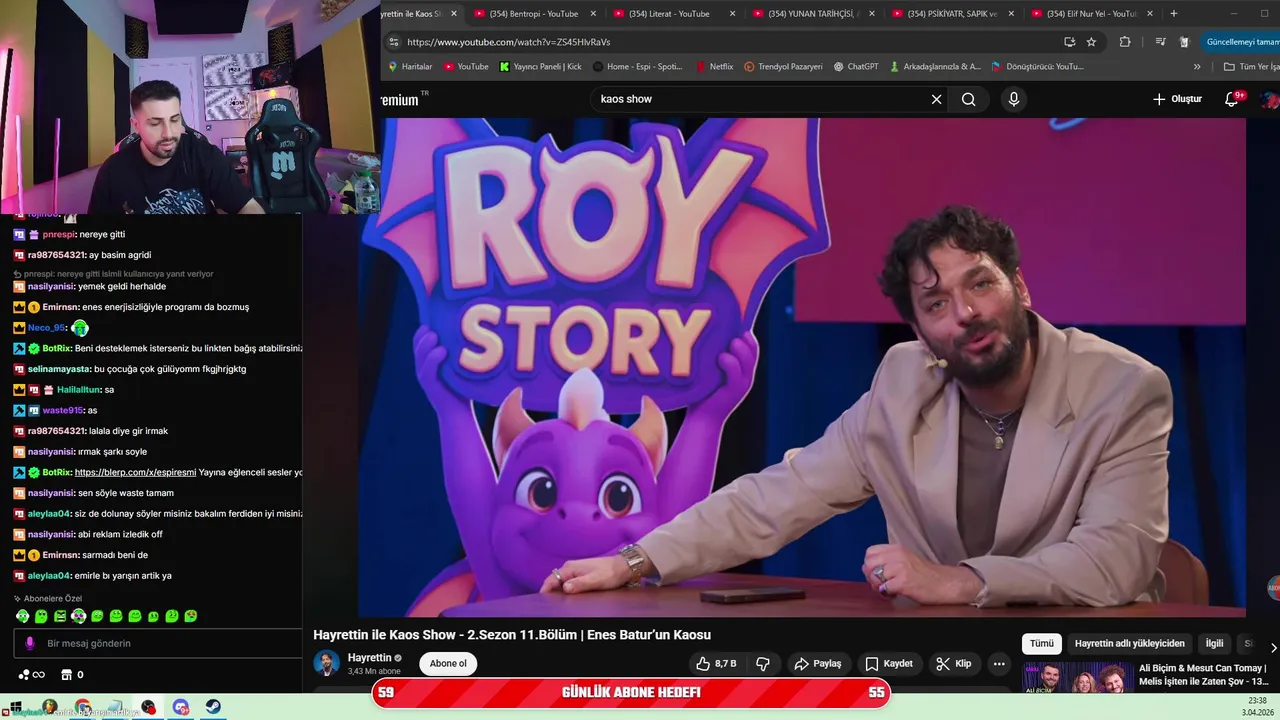Open 'Dönüştürücü: YouTu...' bookmark

coord(1037,67)
